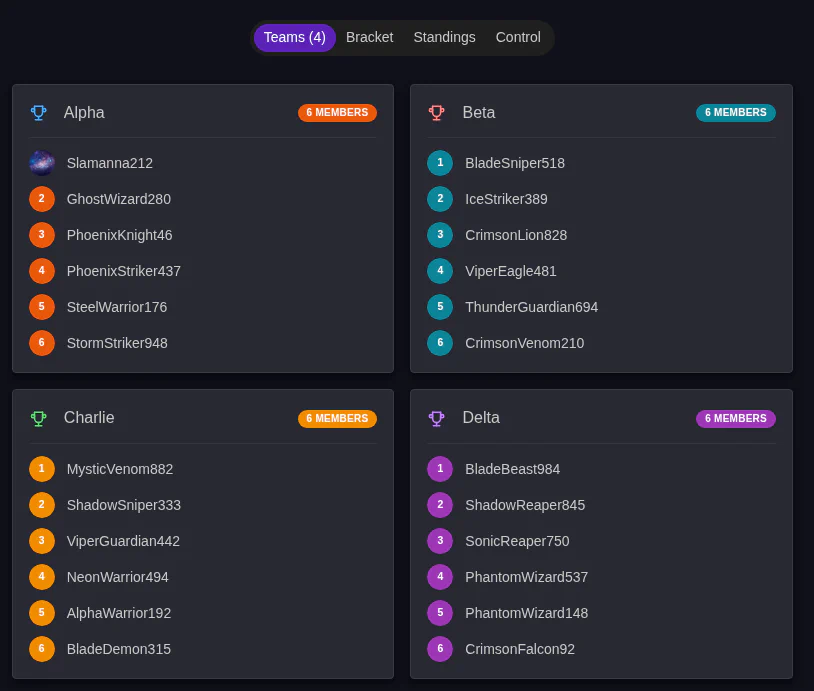The width and height of the screenshot is (814, 691).
Task: Select the green trophy icon for Charlie
Action: [x=38, y=419]
